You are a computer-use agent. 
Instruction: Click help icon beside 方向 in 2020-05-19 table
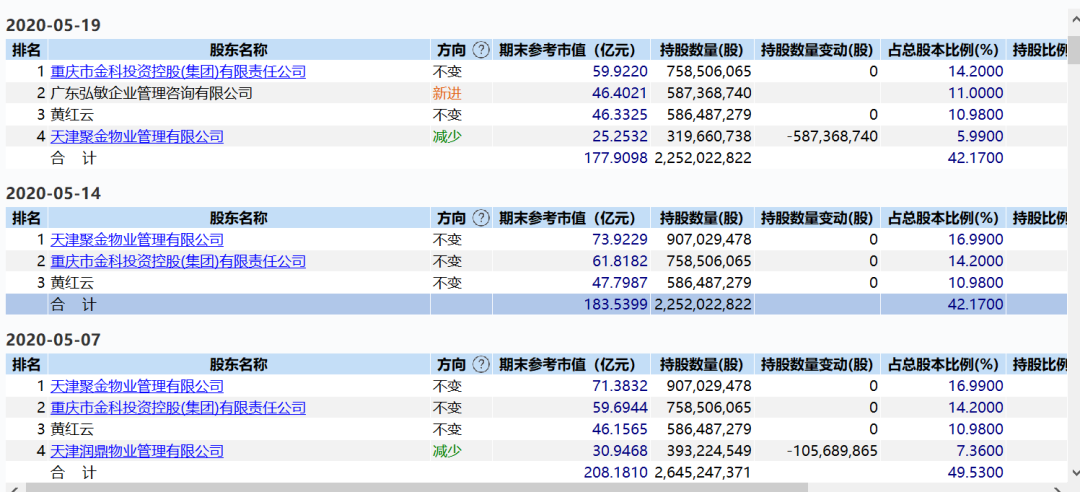pyautogui.click(x=481, y=50)
